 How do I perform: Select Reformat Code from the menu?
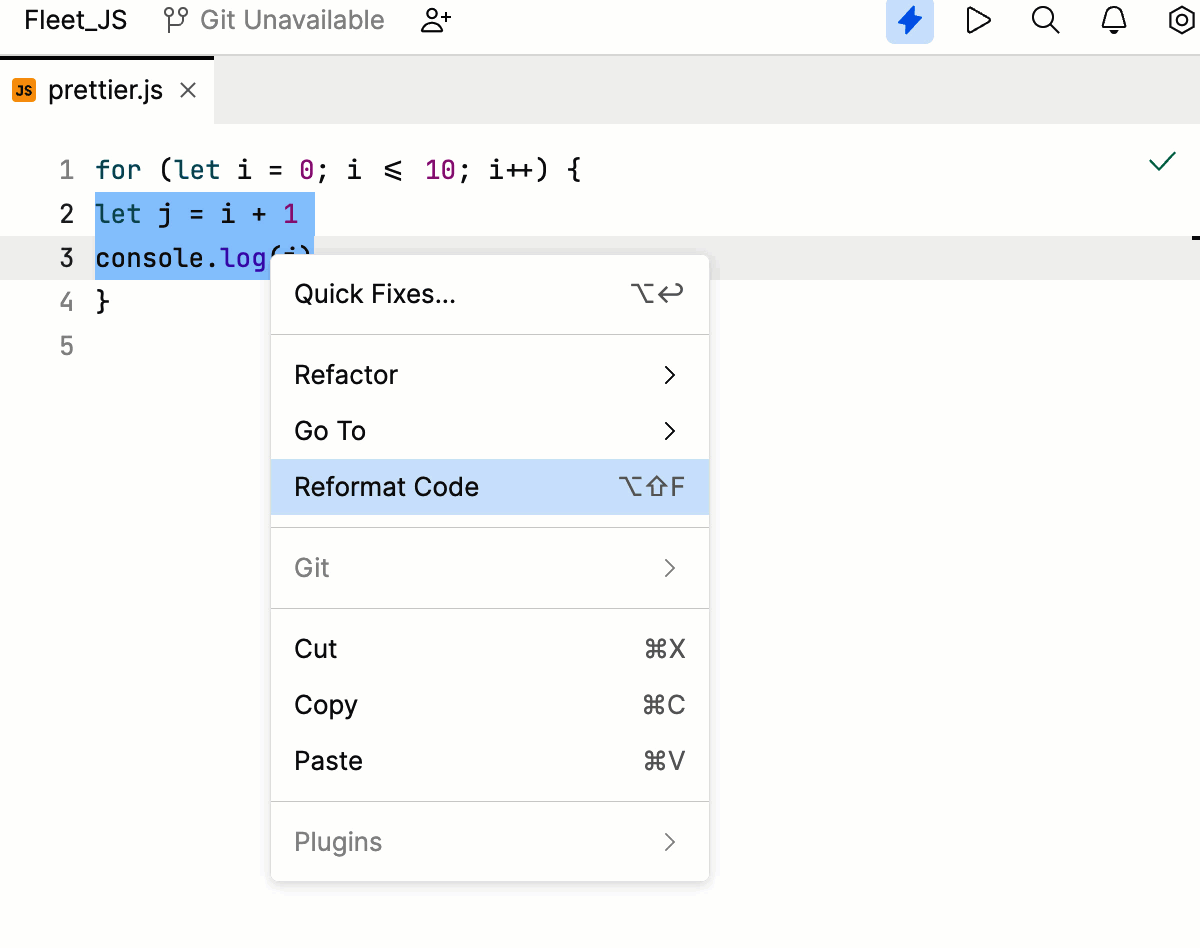(x=386, y=487)
